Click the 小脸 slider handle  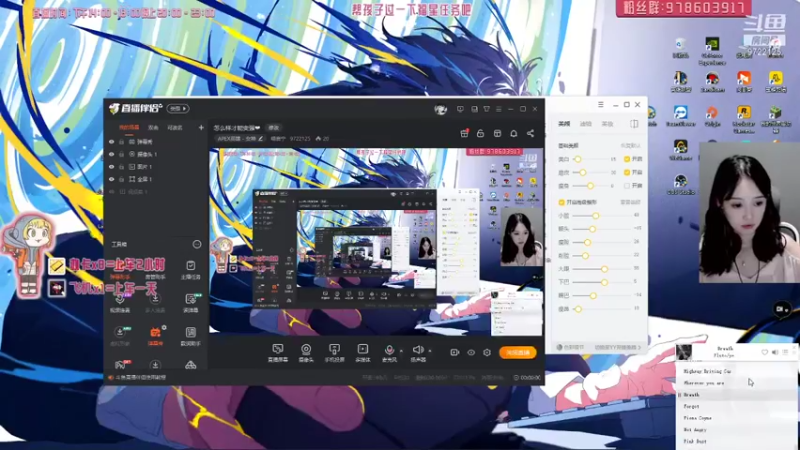pyautogui.click(x=595, y=216)
